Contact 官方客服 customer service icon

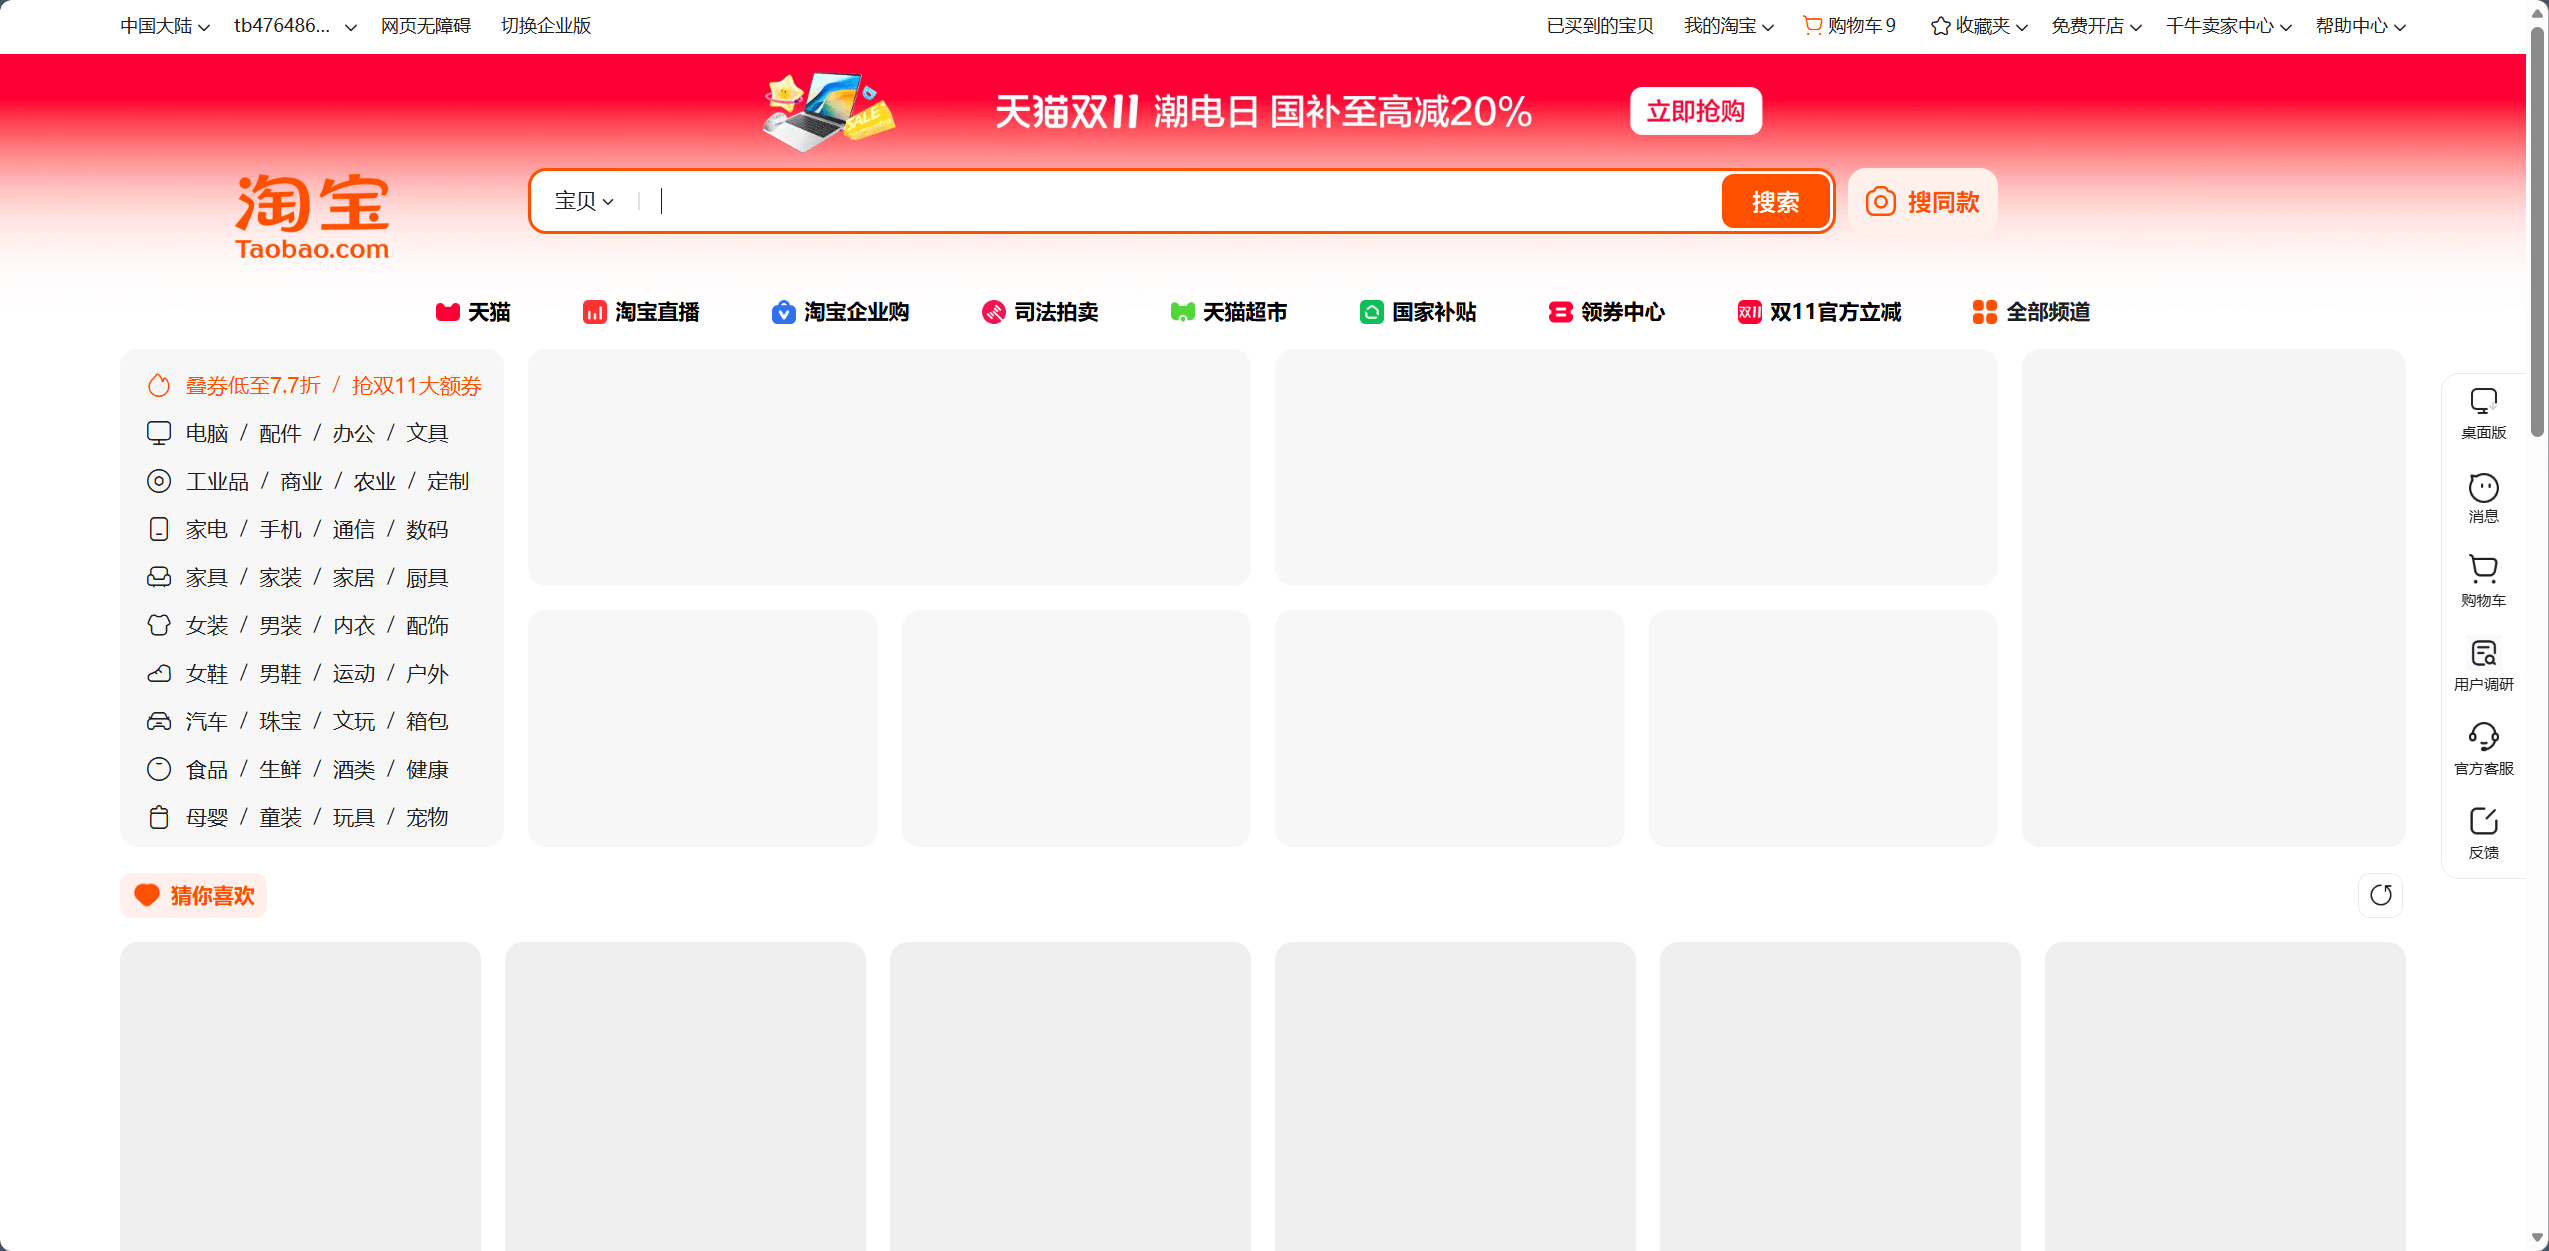(x=2483, y=749)
